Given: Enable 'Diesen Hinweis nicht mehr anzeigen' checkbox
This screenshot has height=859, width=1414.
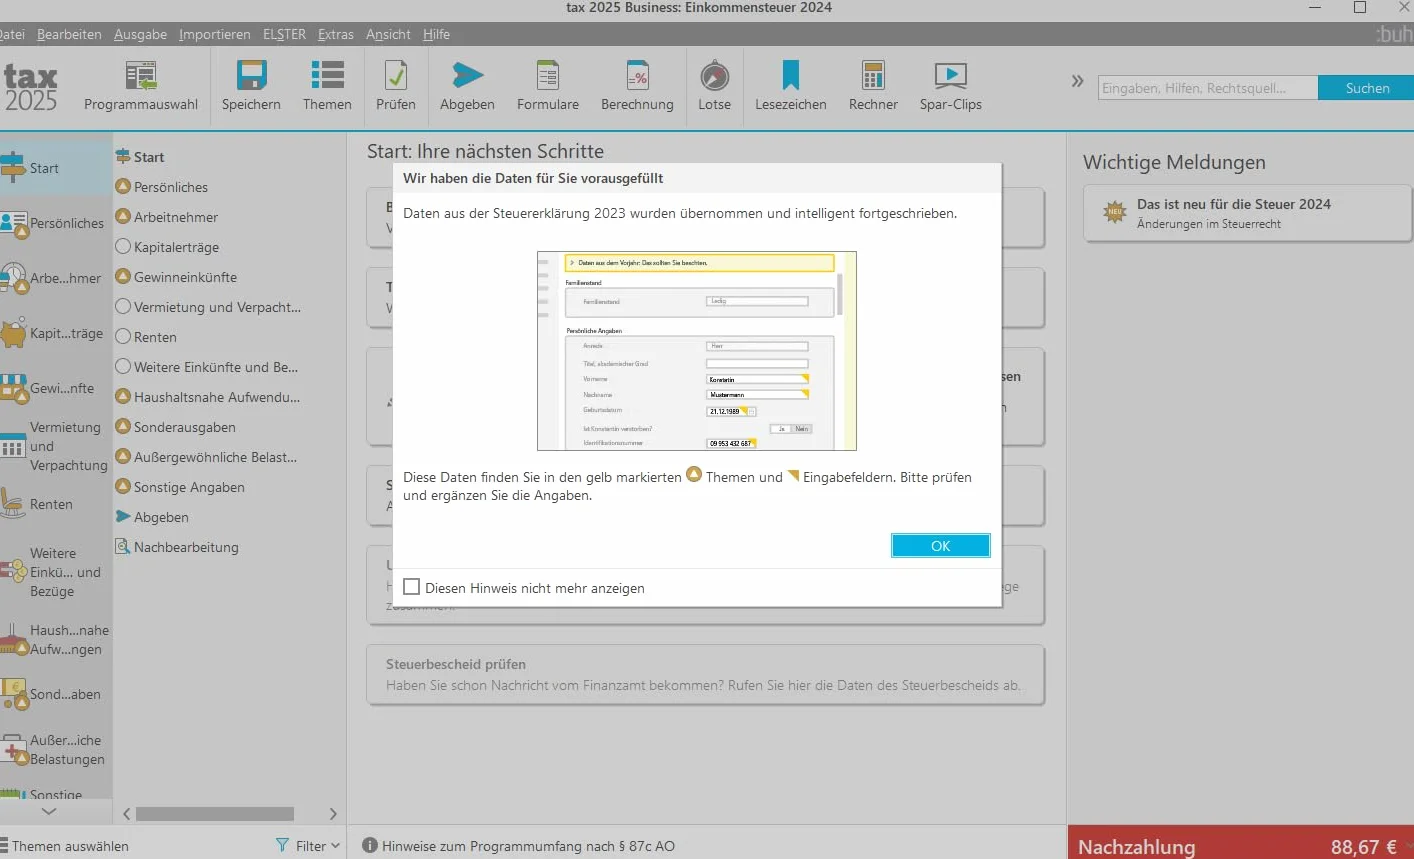Looking at the screenshot, I should pyautogui.click(x=411, y=587).
